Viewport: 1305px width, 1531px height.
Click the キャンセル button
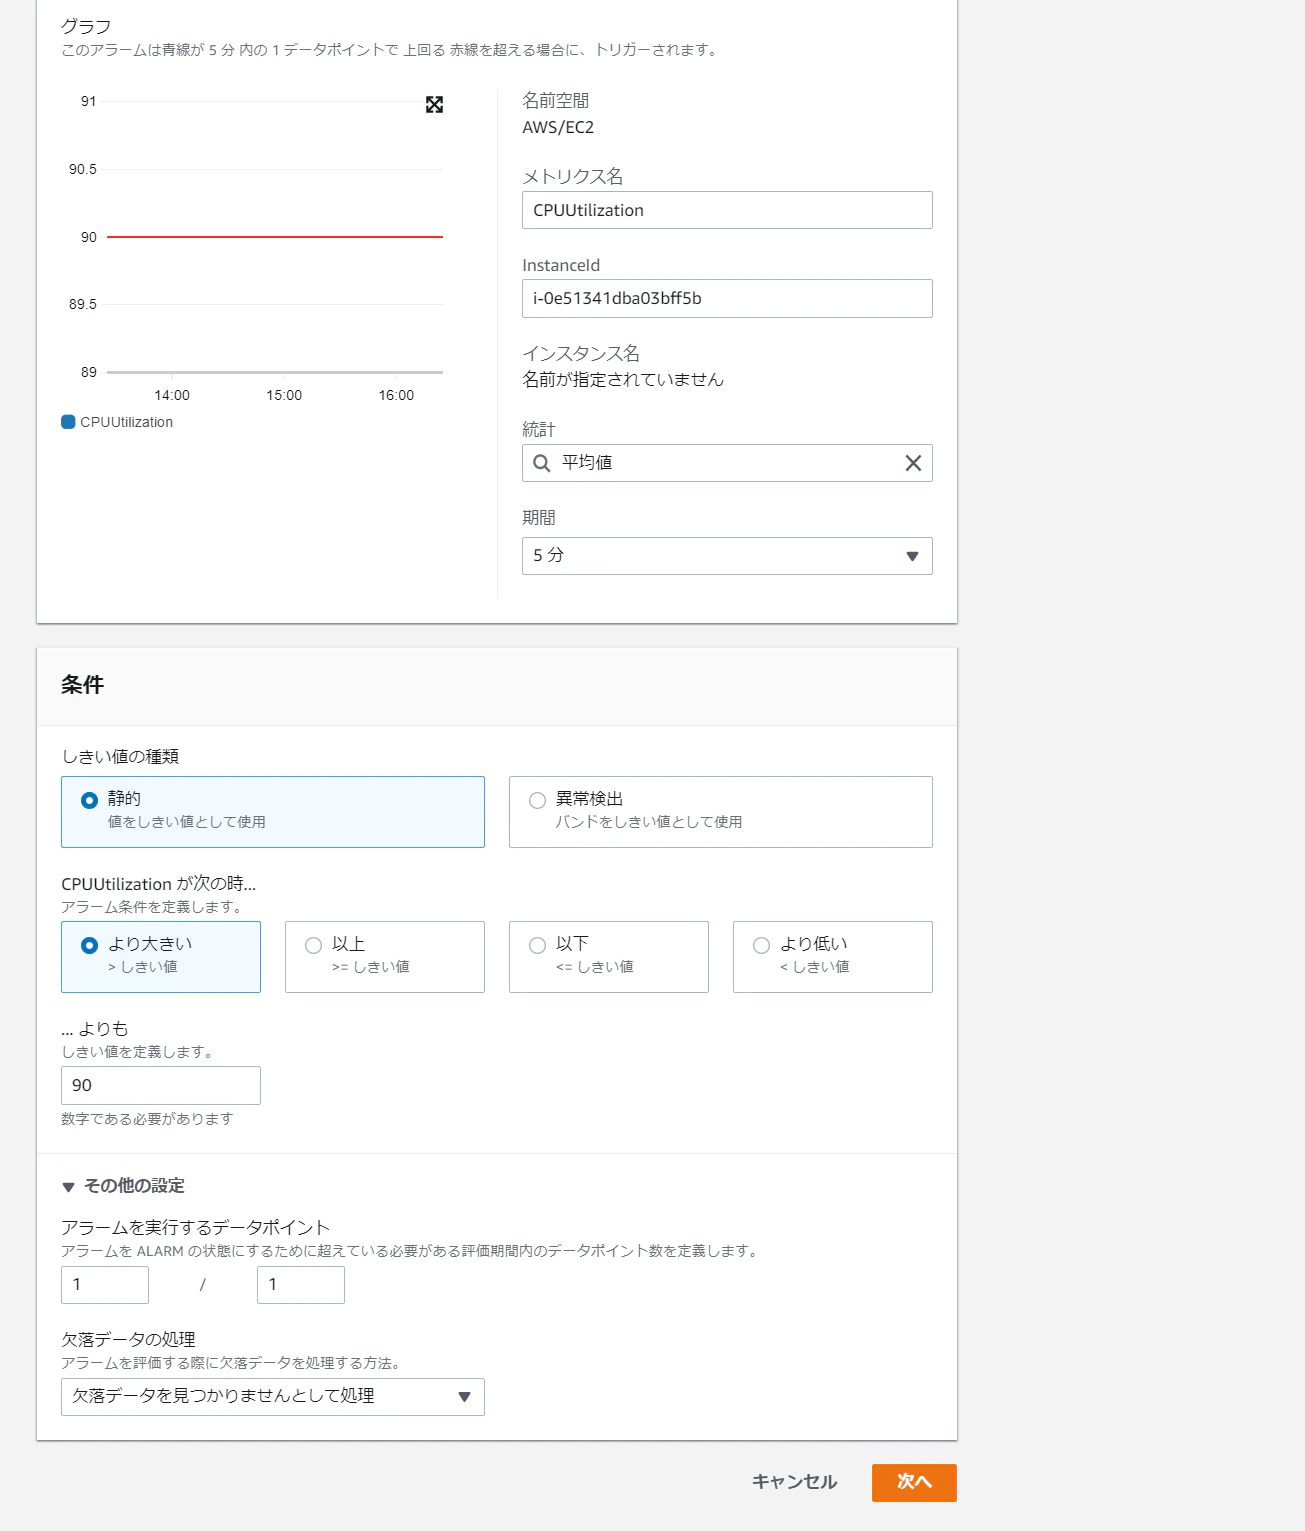pos(794,1482)
